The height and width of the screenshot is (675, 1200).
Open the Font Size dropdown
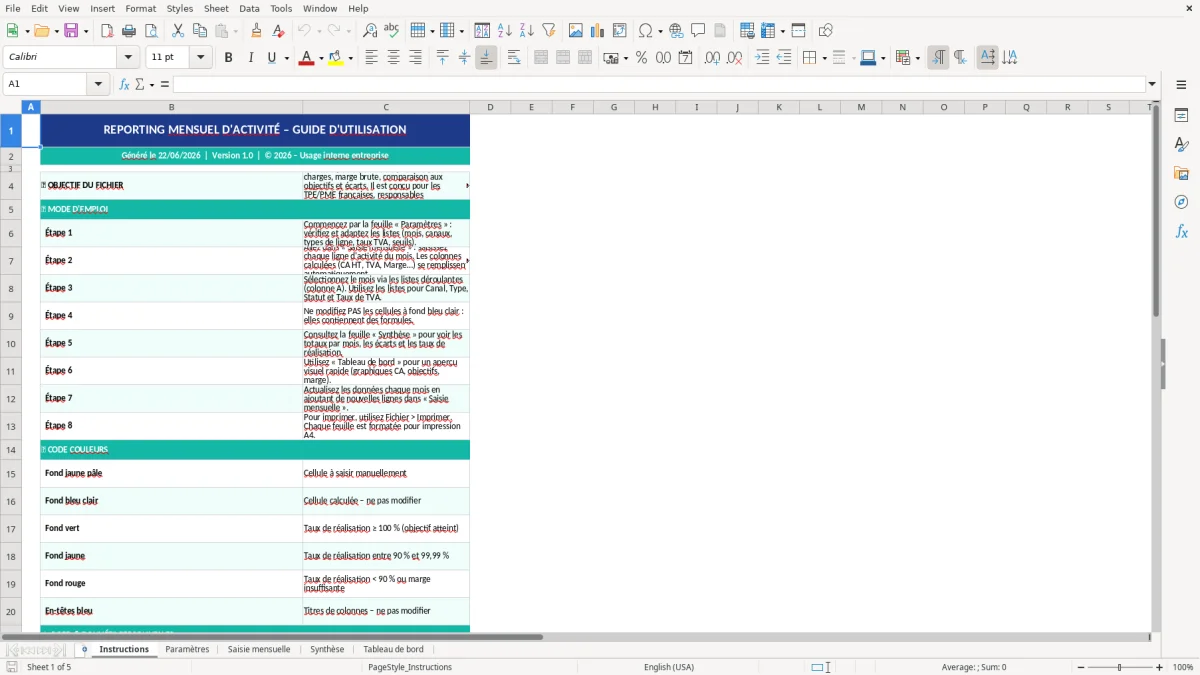pyautogui.click(x=201, y=58)
